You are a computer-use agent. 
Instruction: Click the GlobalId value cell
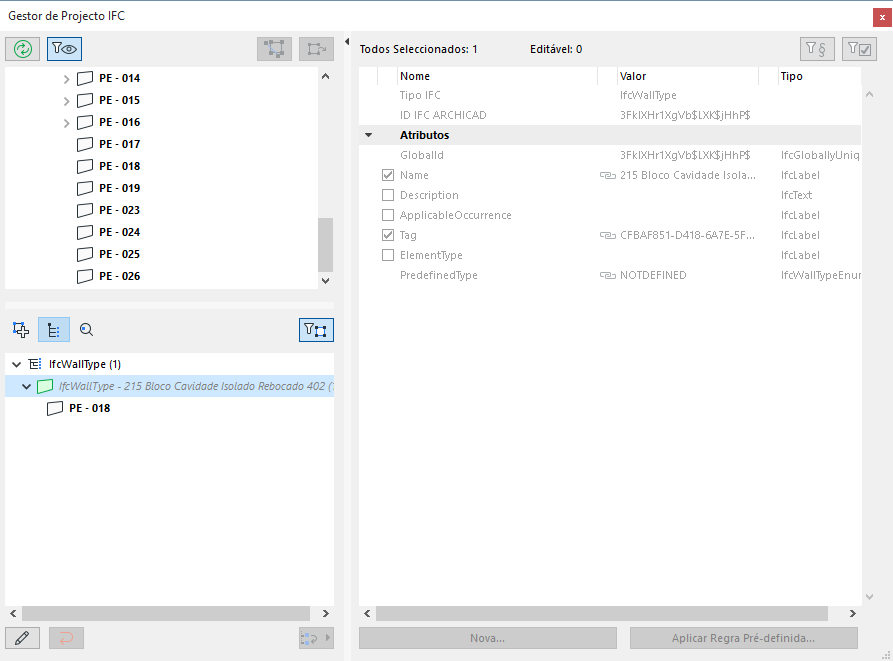pyautogui.click(x=685, y=155)
